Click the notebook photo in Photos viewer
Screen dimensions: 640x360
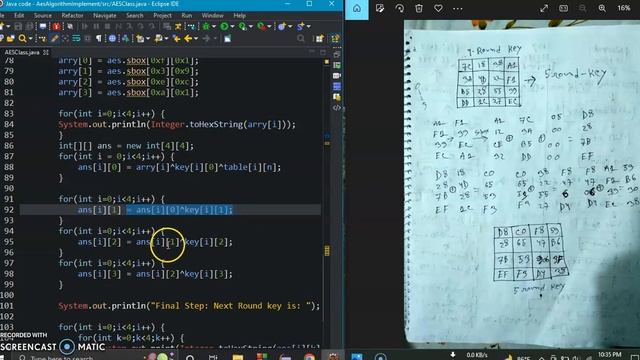pyautogui.click(x=522, y=184)
